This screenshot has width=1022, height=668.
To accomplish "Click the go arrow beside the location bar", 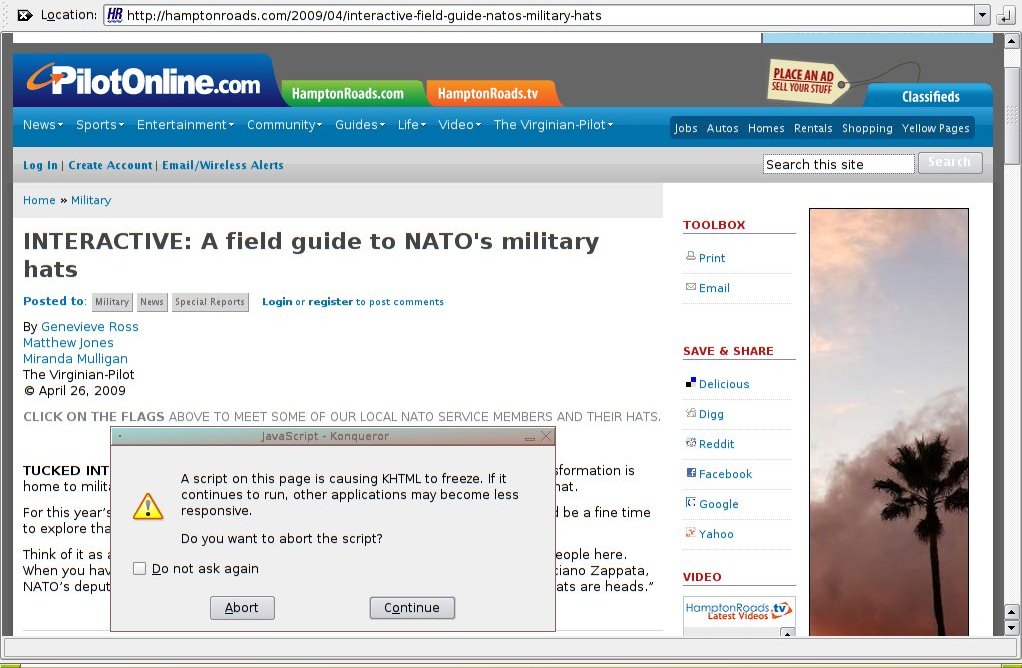I will (1007, 15).
